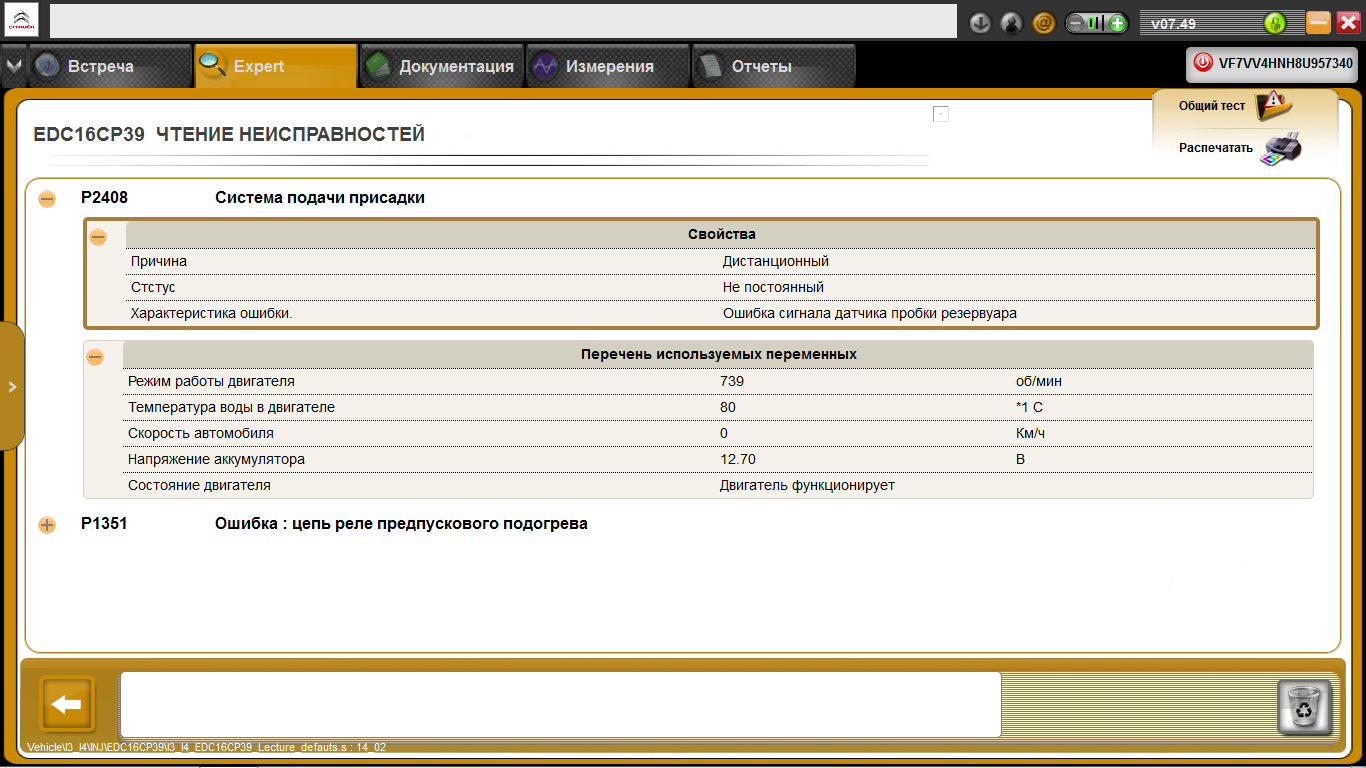Click the bottom message text box
1366x768 pixels.
click(561, 704)
